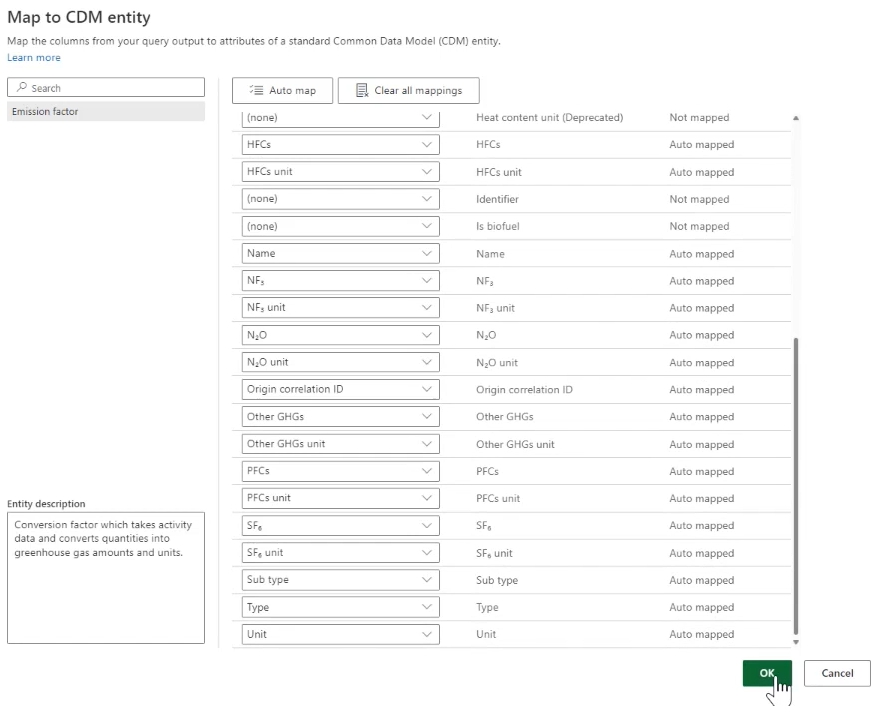Click the 'Sub type' attribute label
The image size is (883, 706).
(x=497, y=580)
